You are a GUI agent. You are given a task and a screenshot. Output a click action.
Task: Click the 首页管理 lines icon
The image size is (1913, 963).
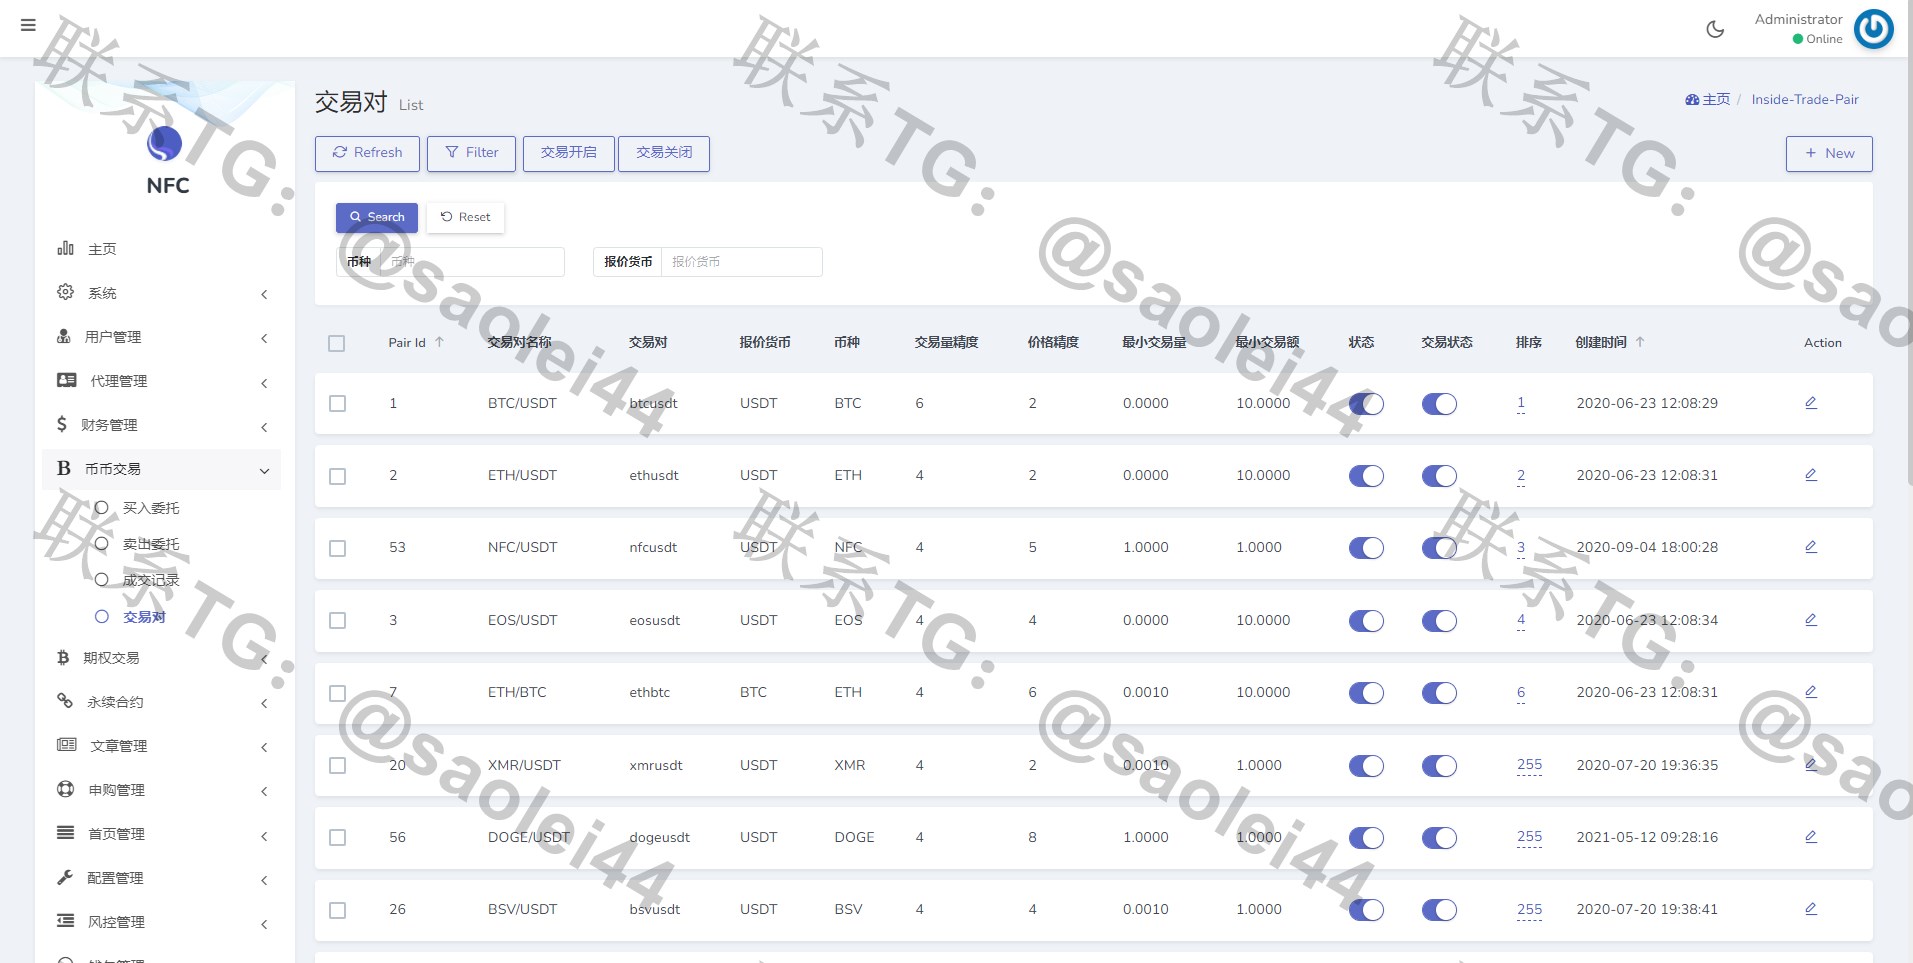66,833
